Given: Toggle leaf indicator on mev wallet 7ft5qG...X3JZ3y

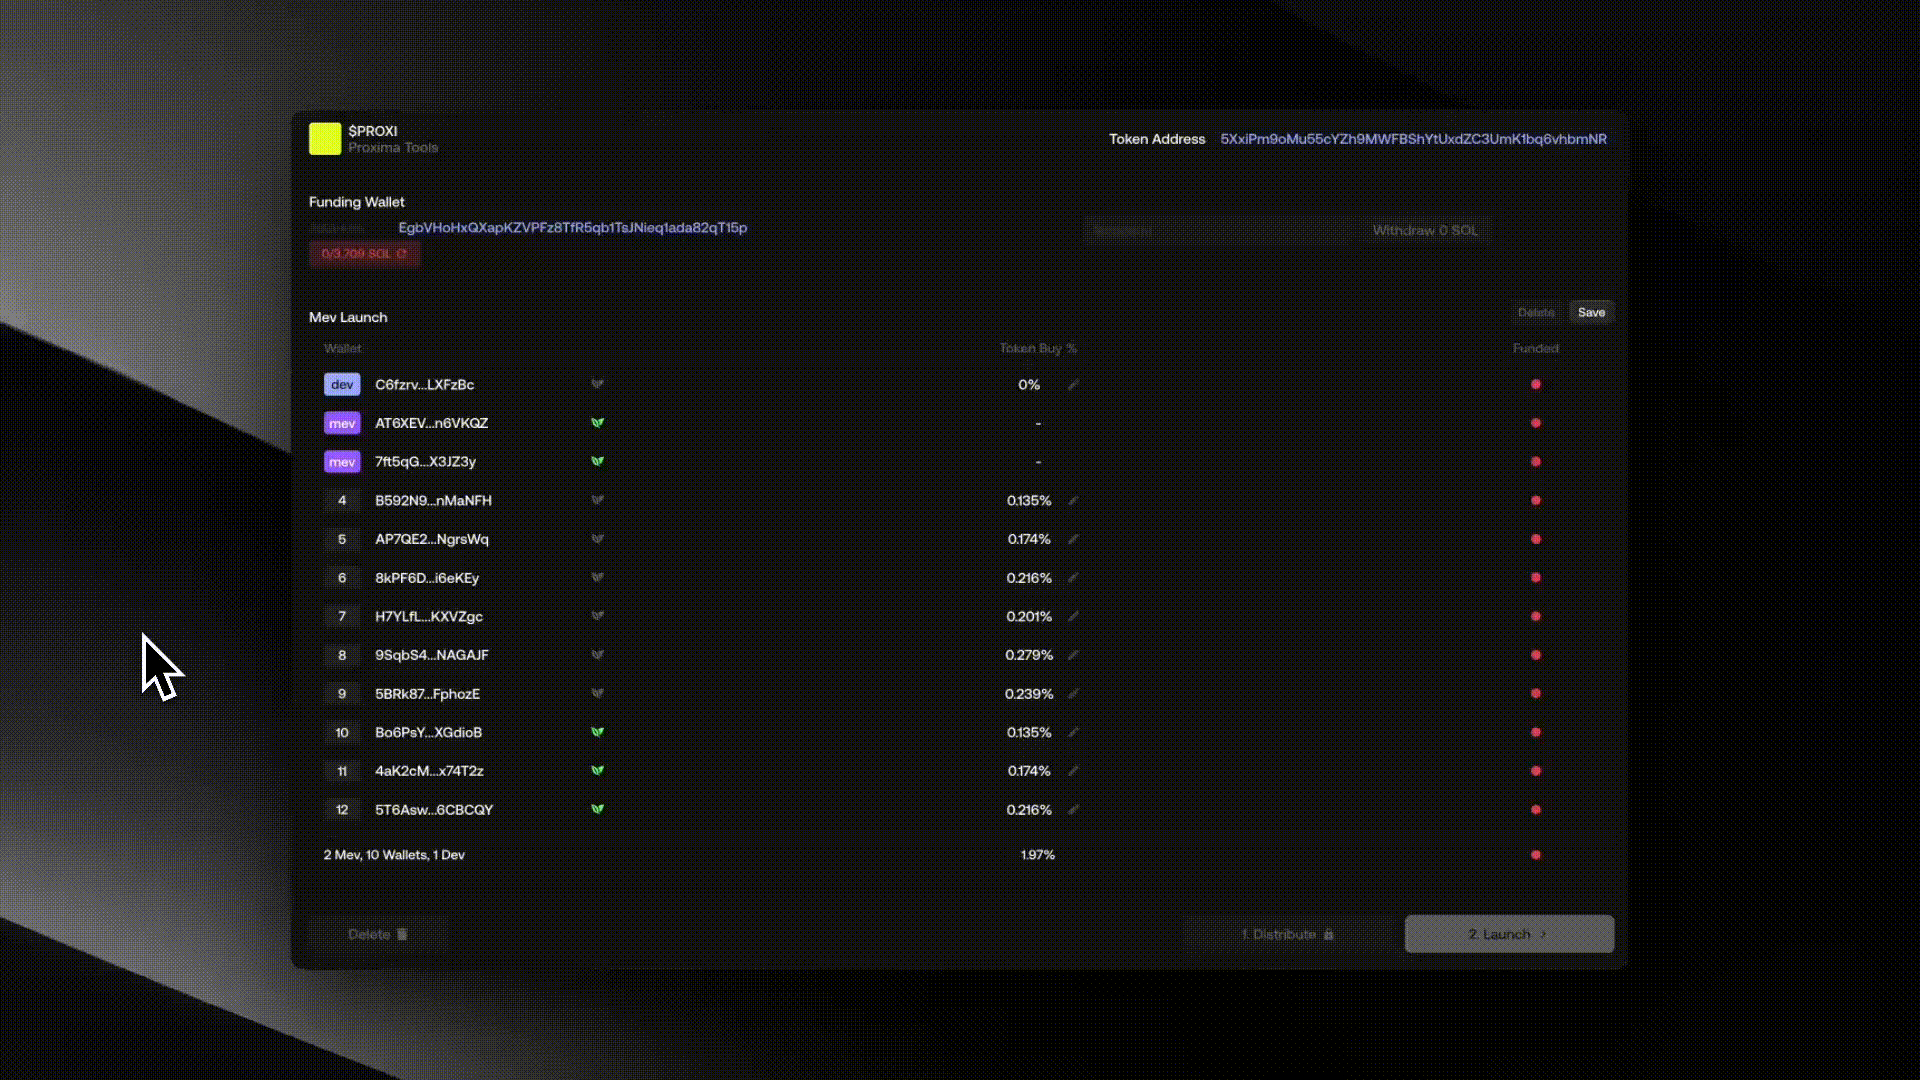Looking at the screenshot, I should pos(597,462).
